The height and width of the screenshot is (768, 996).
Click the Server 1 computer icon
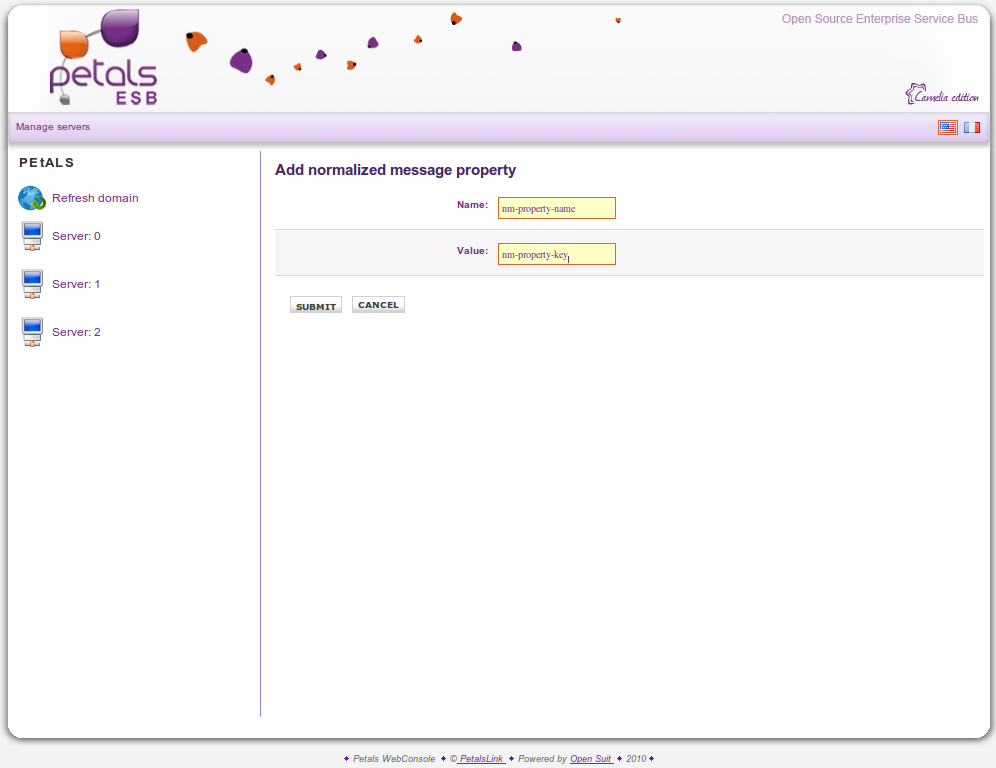pyautogui.click(x=32, y=284)
